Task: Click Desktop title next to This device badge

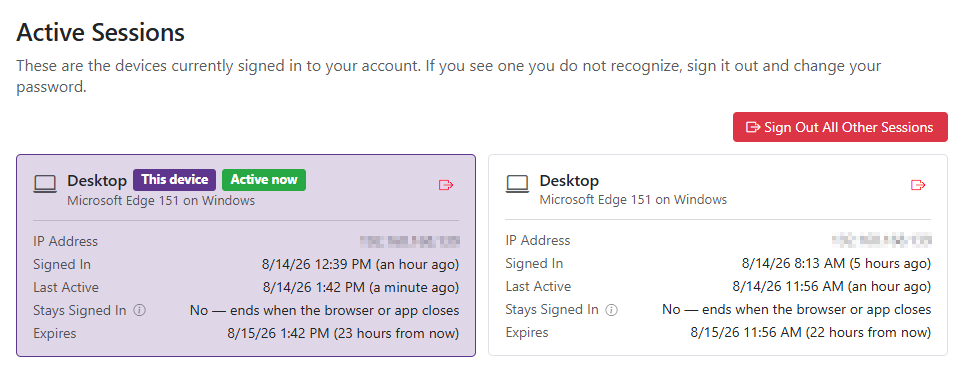Action: (97, 181)
